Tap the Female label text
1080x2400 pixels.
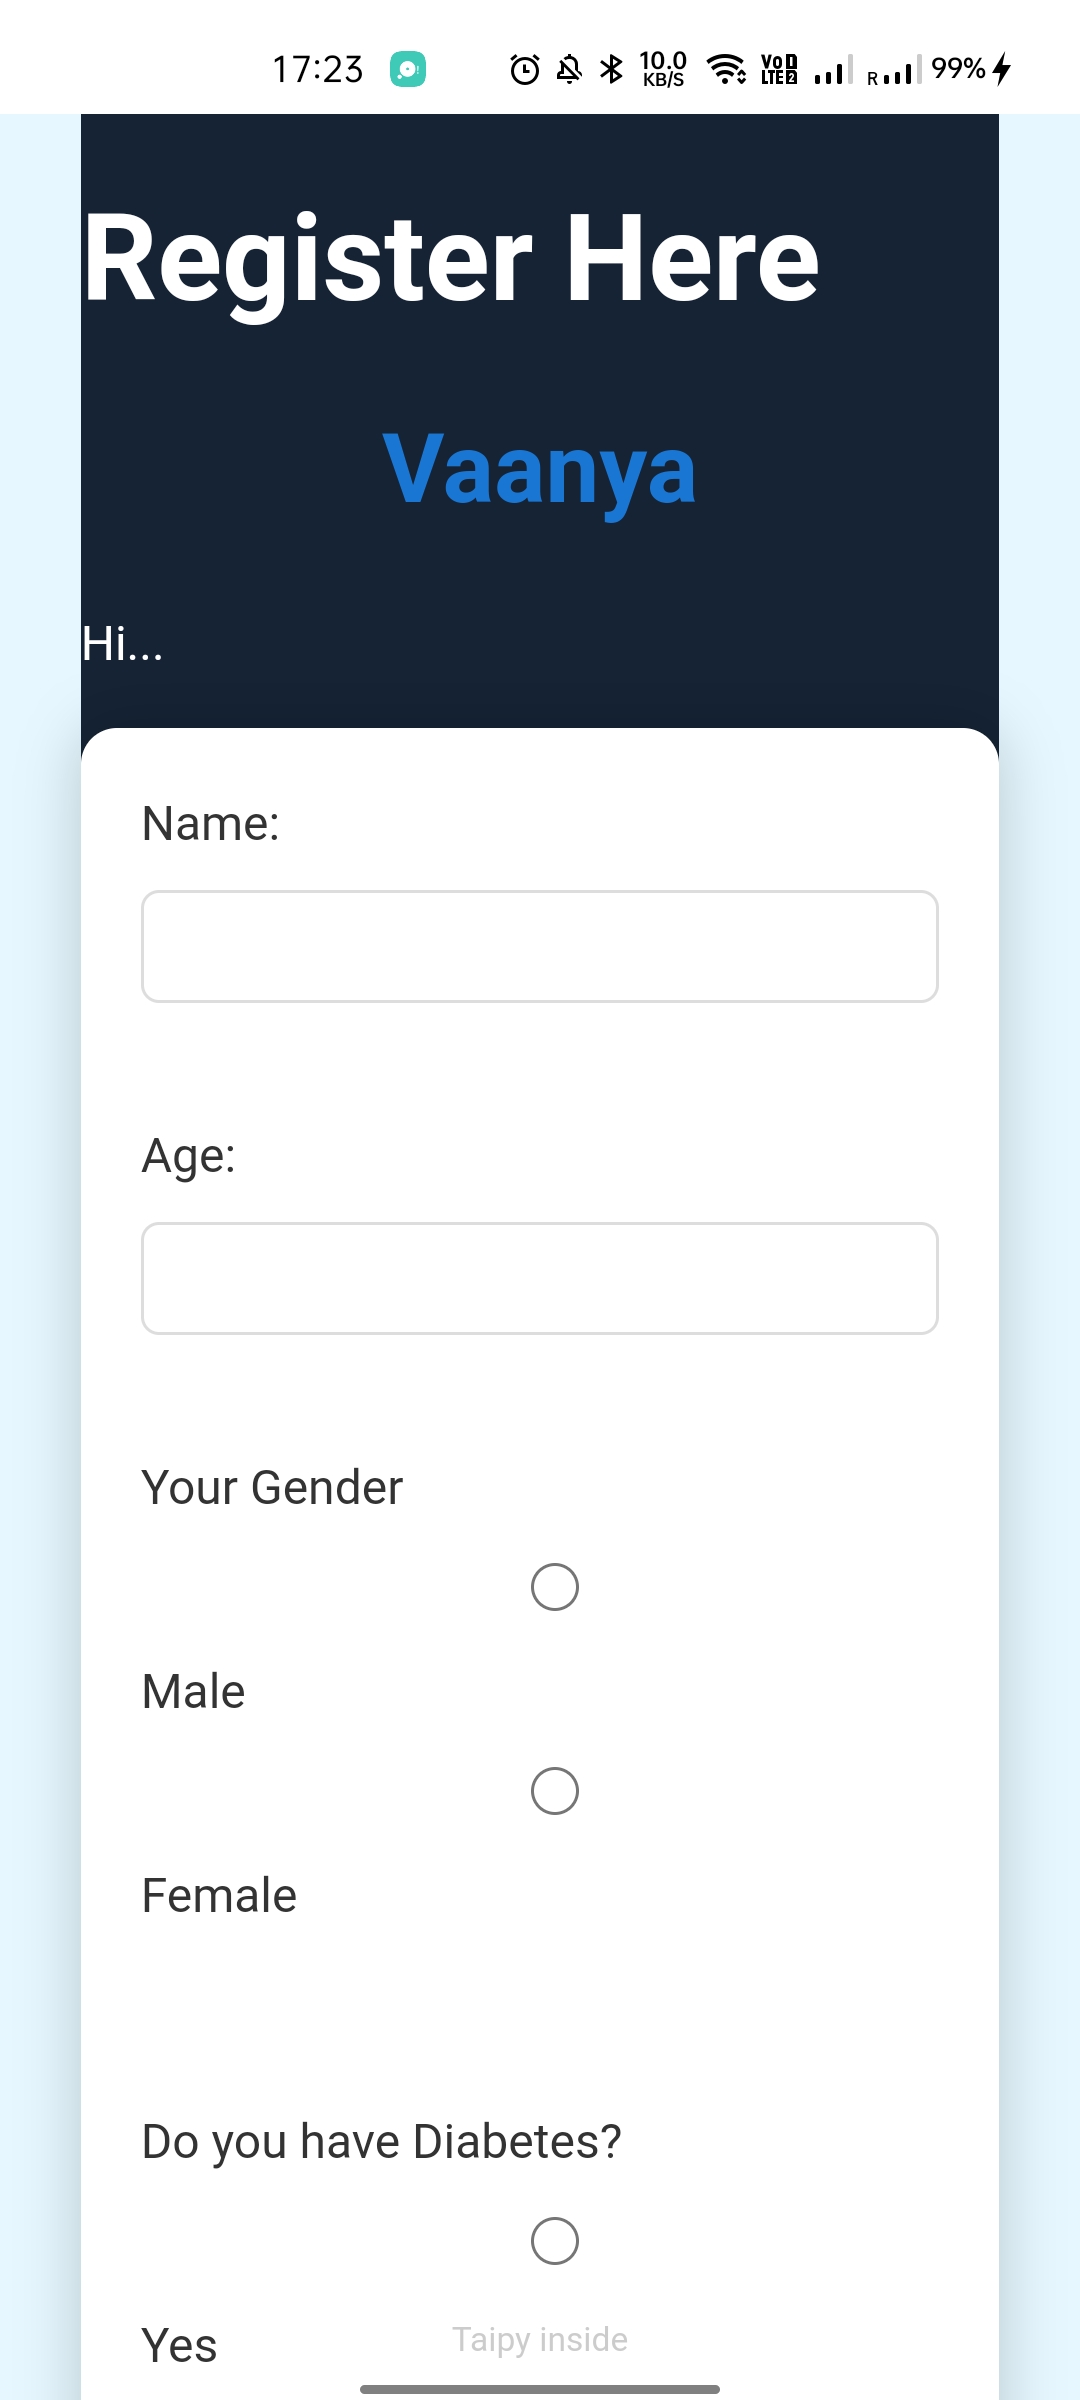point(219,1895)
